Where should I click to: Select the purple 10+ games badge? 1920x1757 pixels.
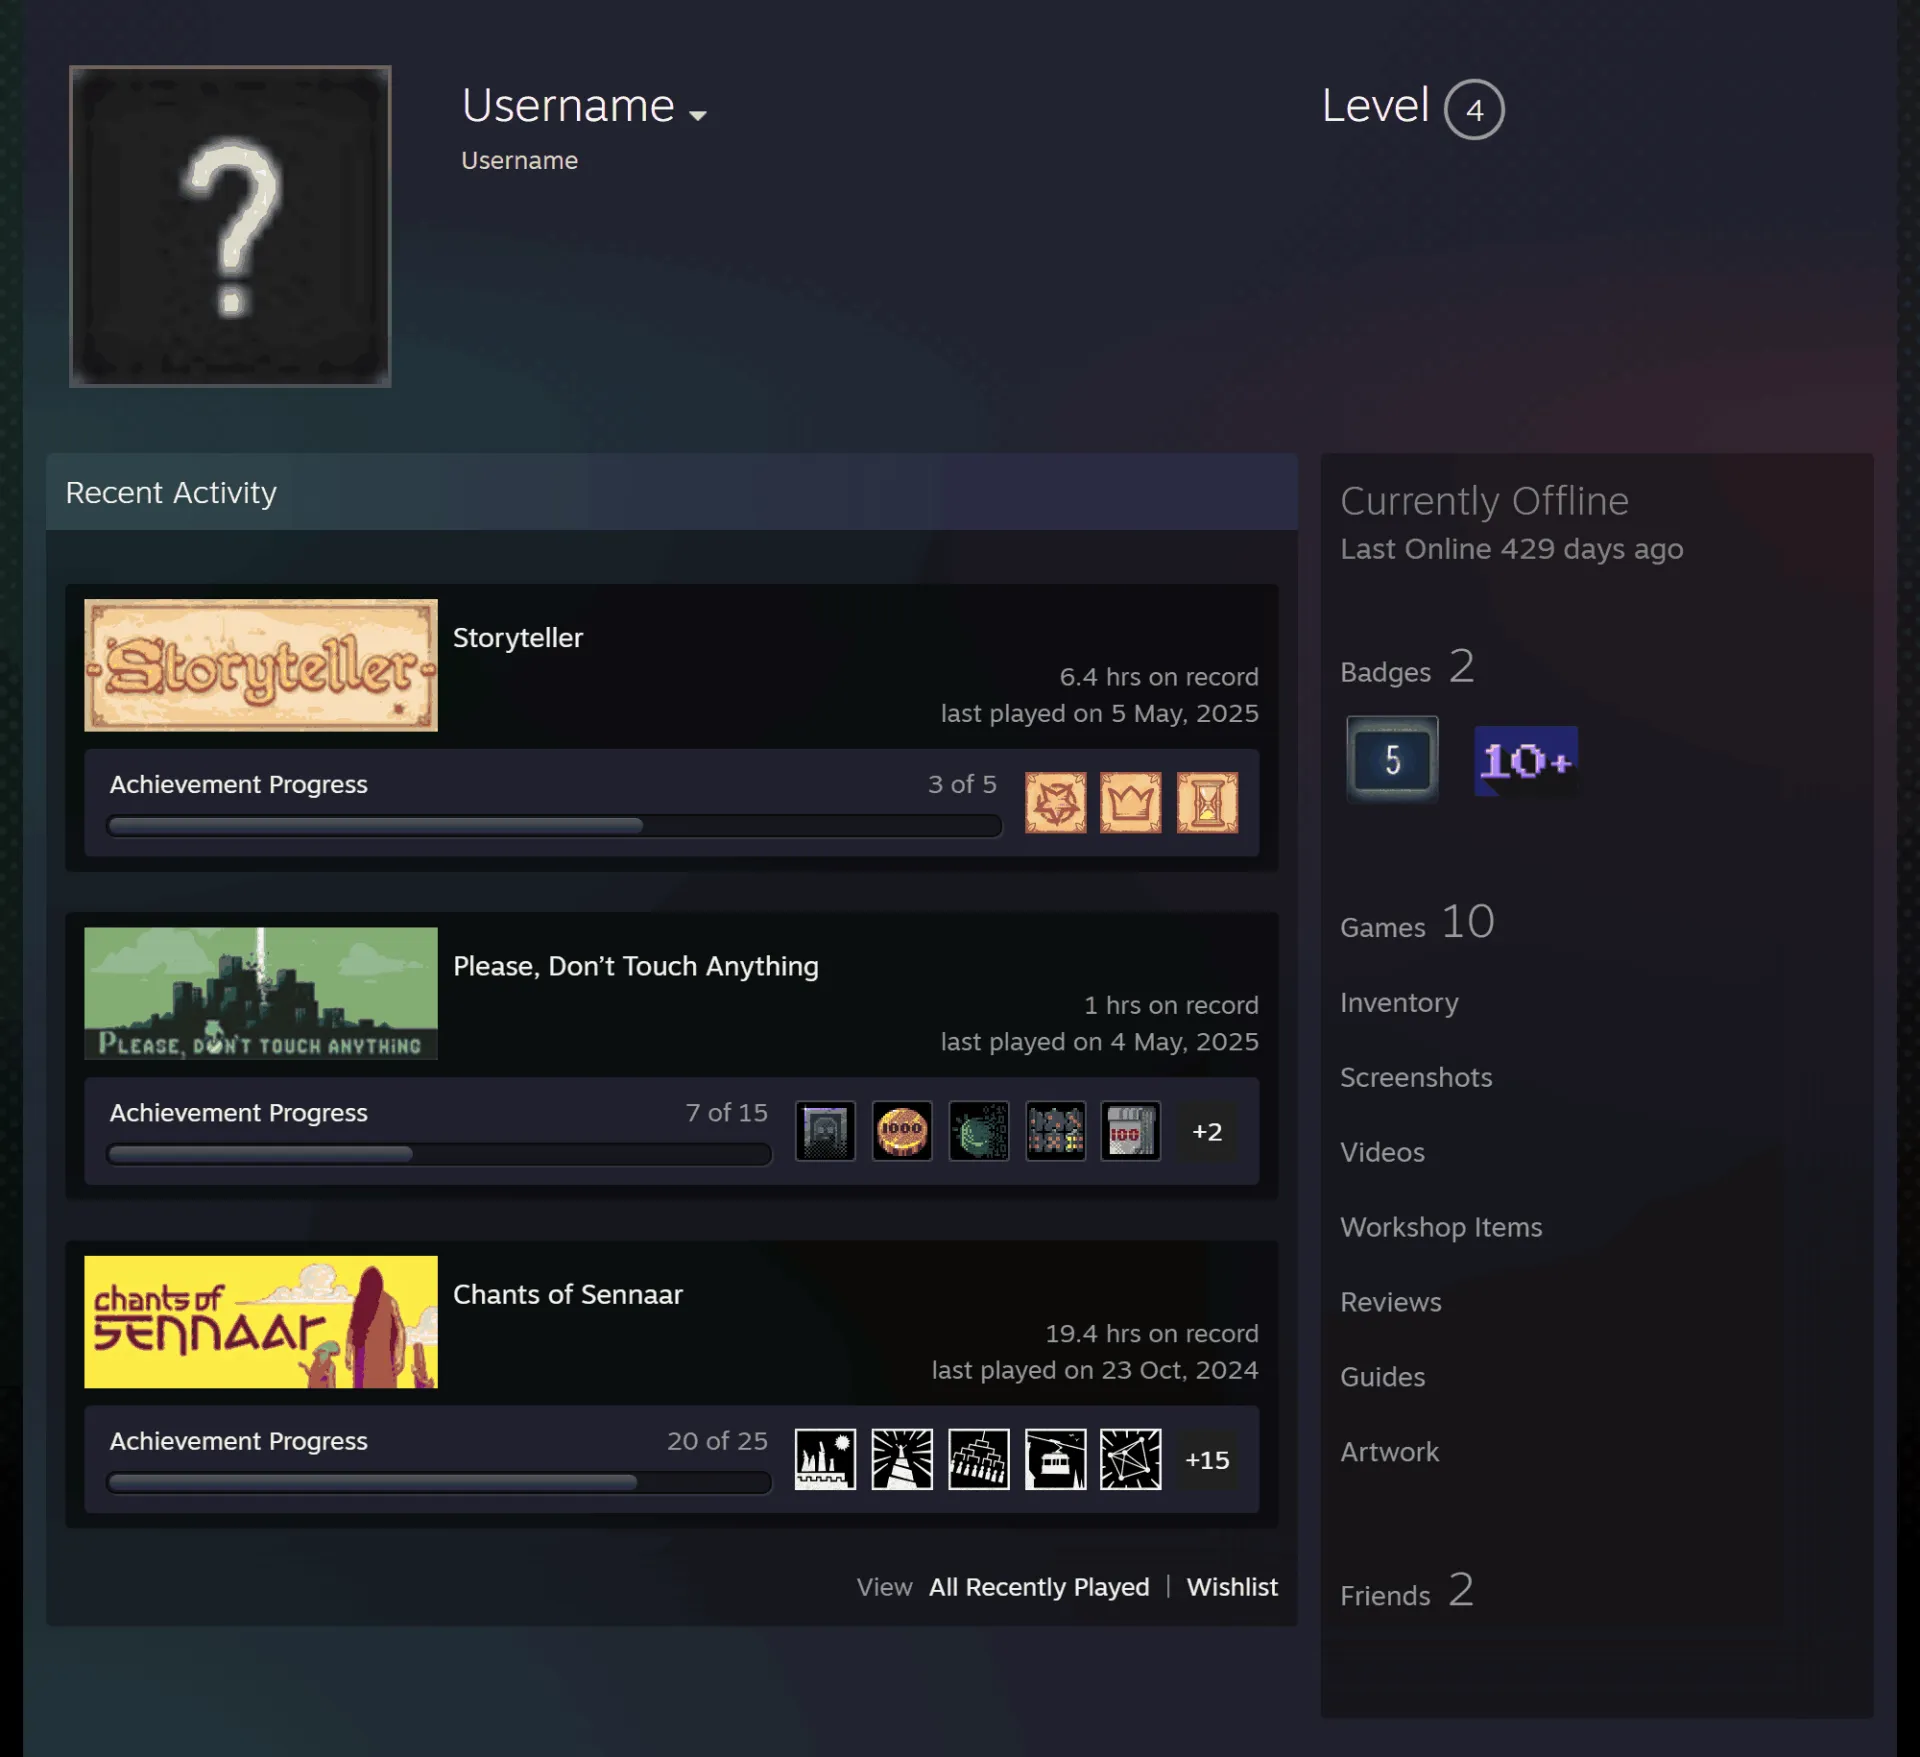[x=1526, y=761]
